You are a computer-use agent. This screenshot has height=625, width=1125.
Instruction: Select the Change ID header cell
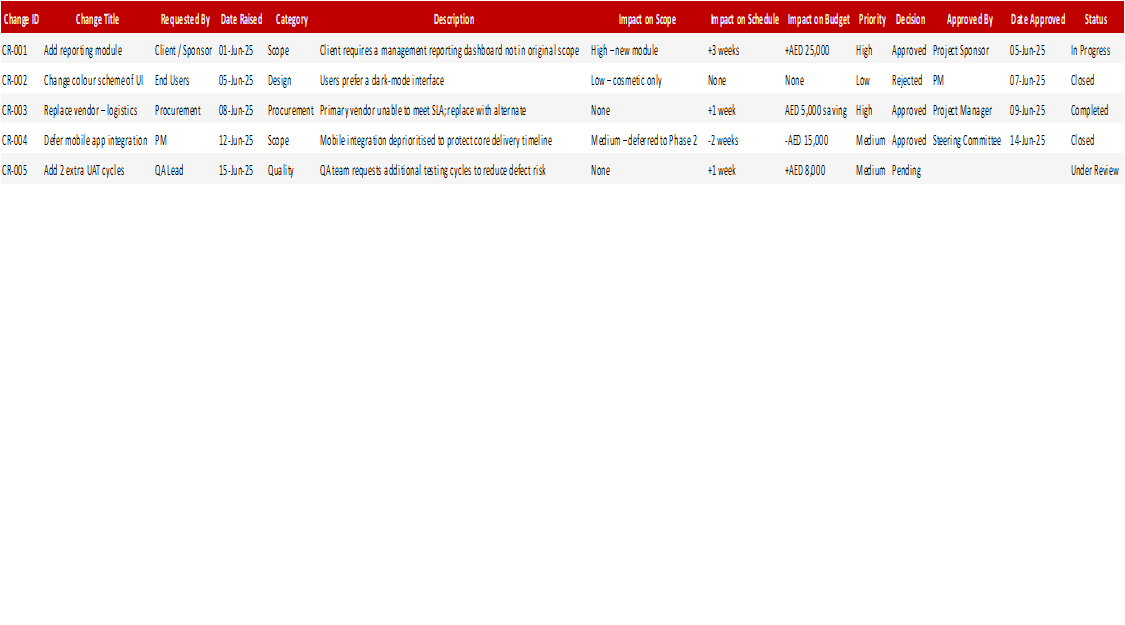click(x=21, y=19)
